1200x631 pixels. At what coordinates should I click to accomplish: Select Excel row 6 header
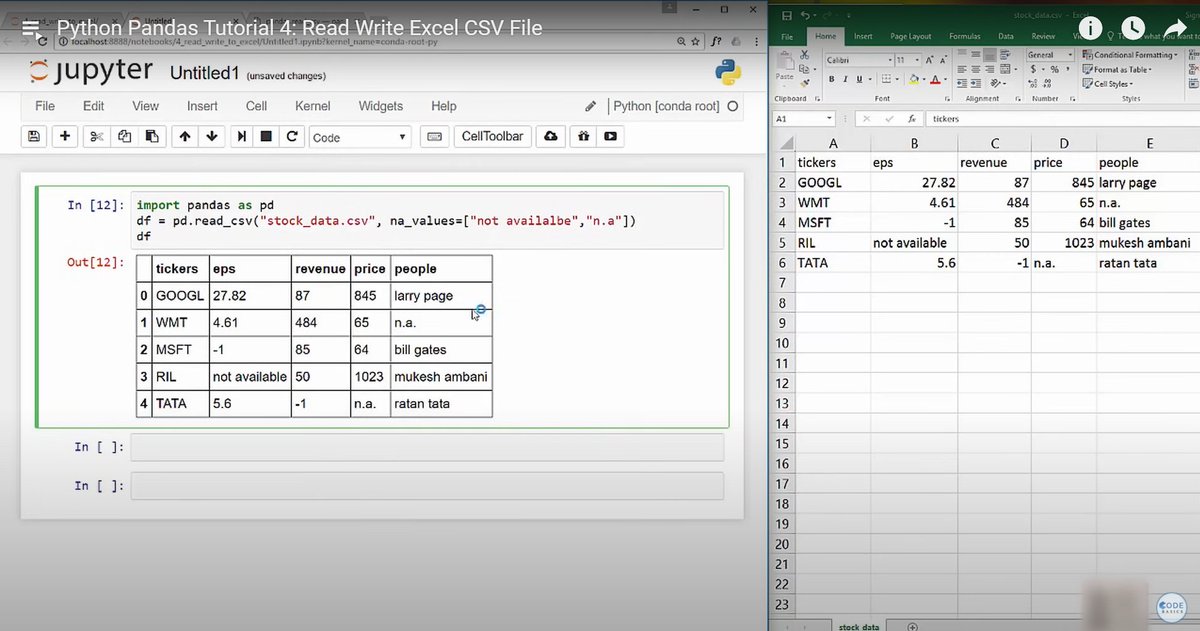(x=782, y=262)
